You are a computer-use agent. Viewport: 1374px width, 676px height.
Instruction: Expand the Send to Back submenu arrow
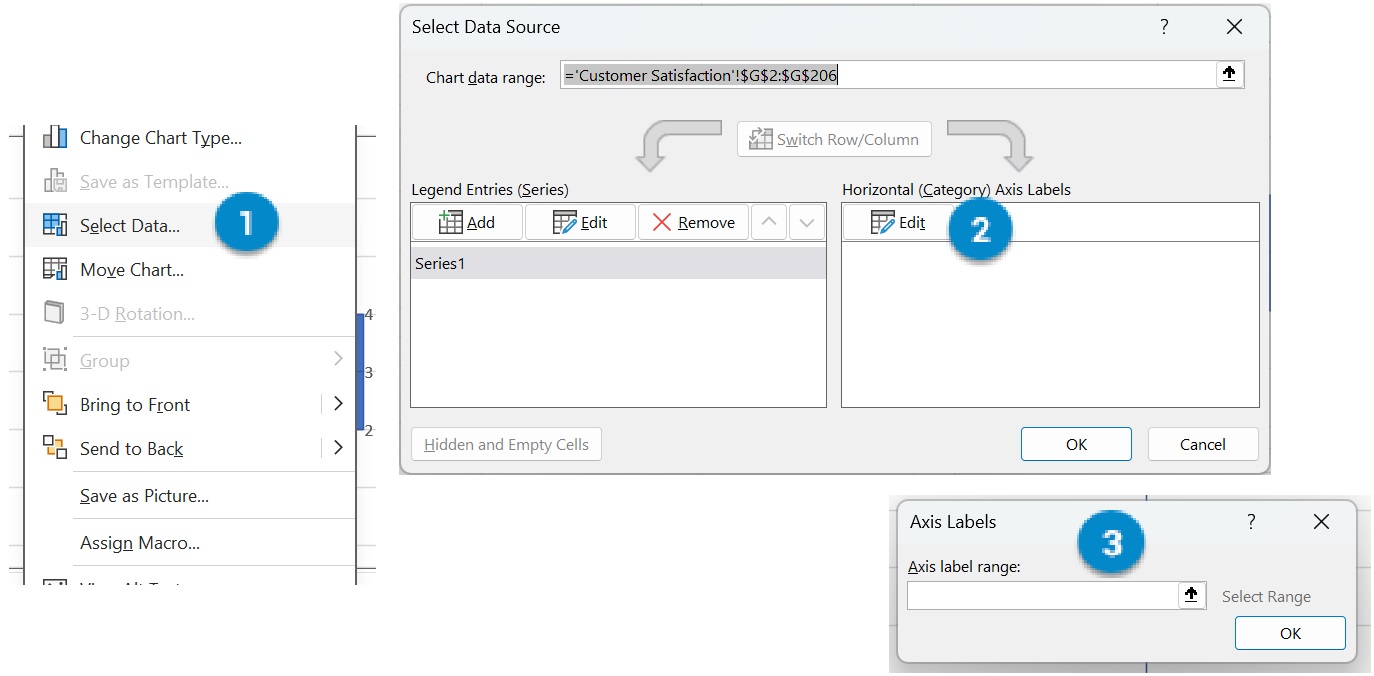pos(338,448)
